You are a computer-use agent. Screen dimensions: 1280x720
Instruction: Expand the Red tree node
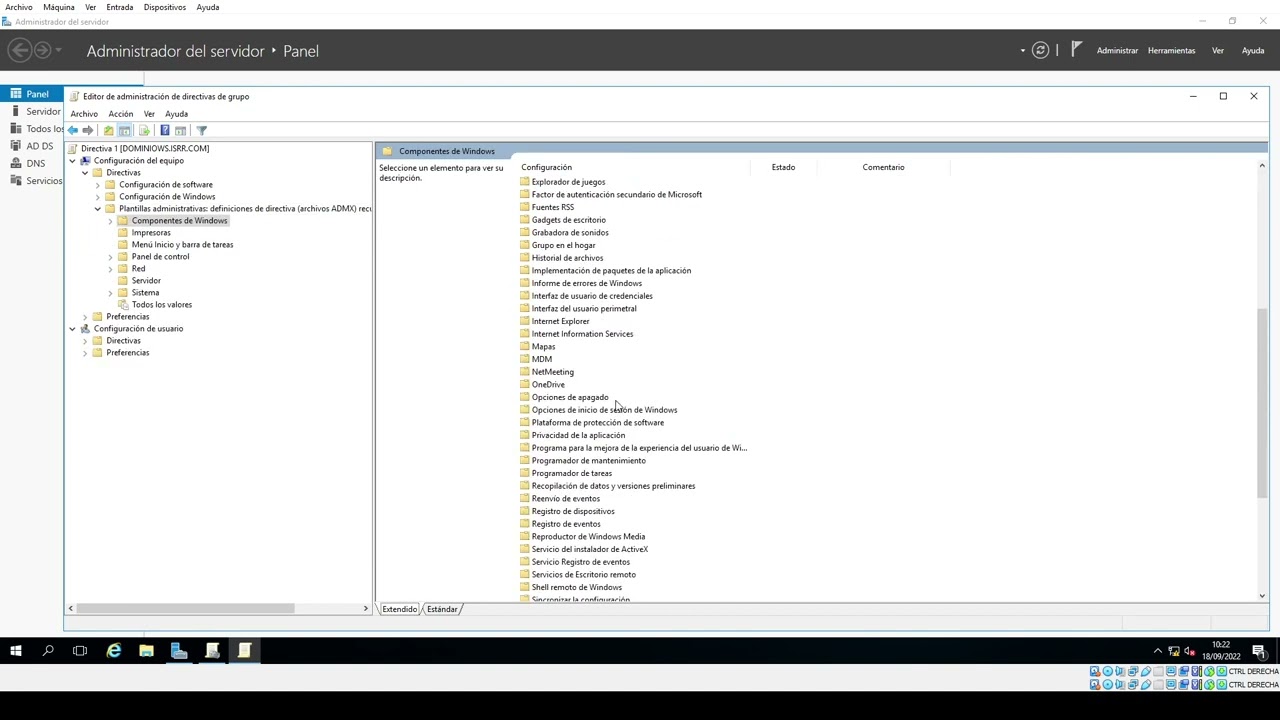[x=110, y=269]
